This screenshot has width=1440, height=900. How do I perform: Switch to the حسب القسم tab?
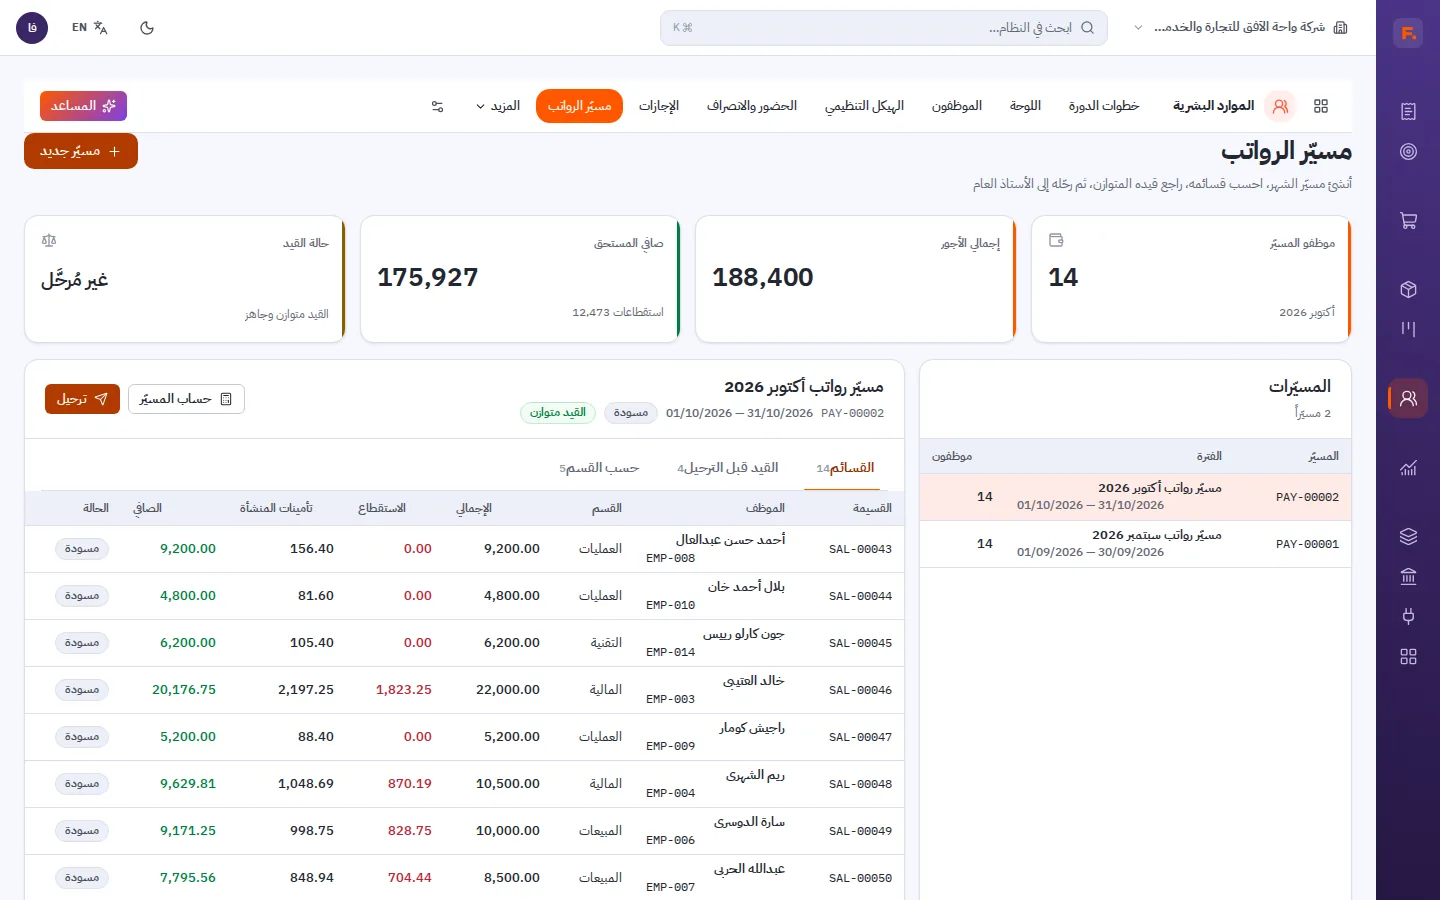point(599,468)
